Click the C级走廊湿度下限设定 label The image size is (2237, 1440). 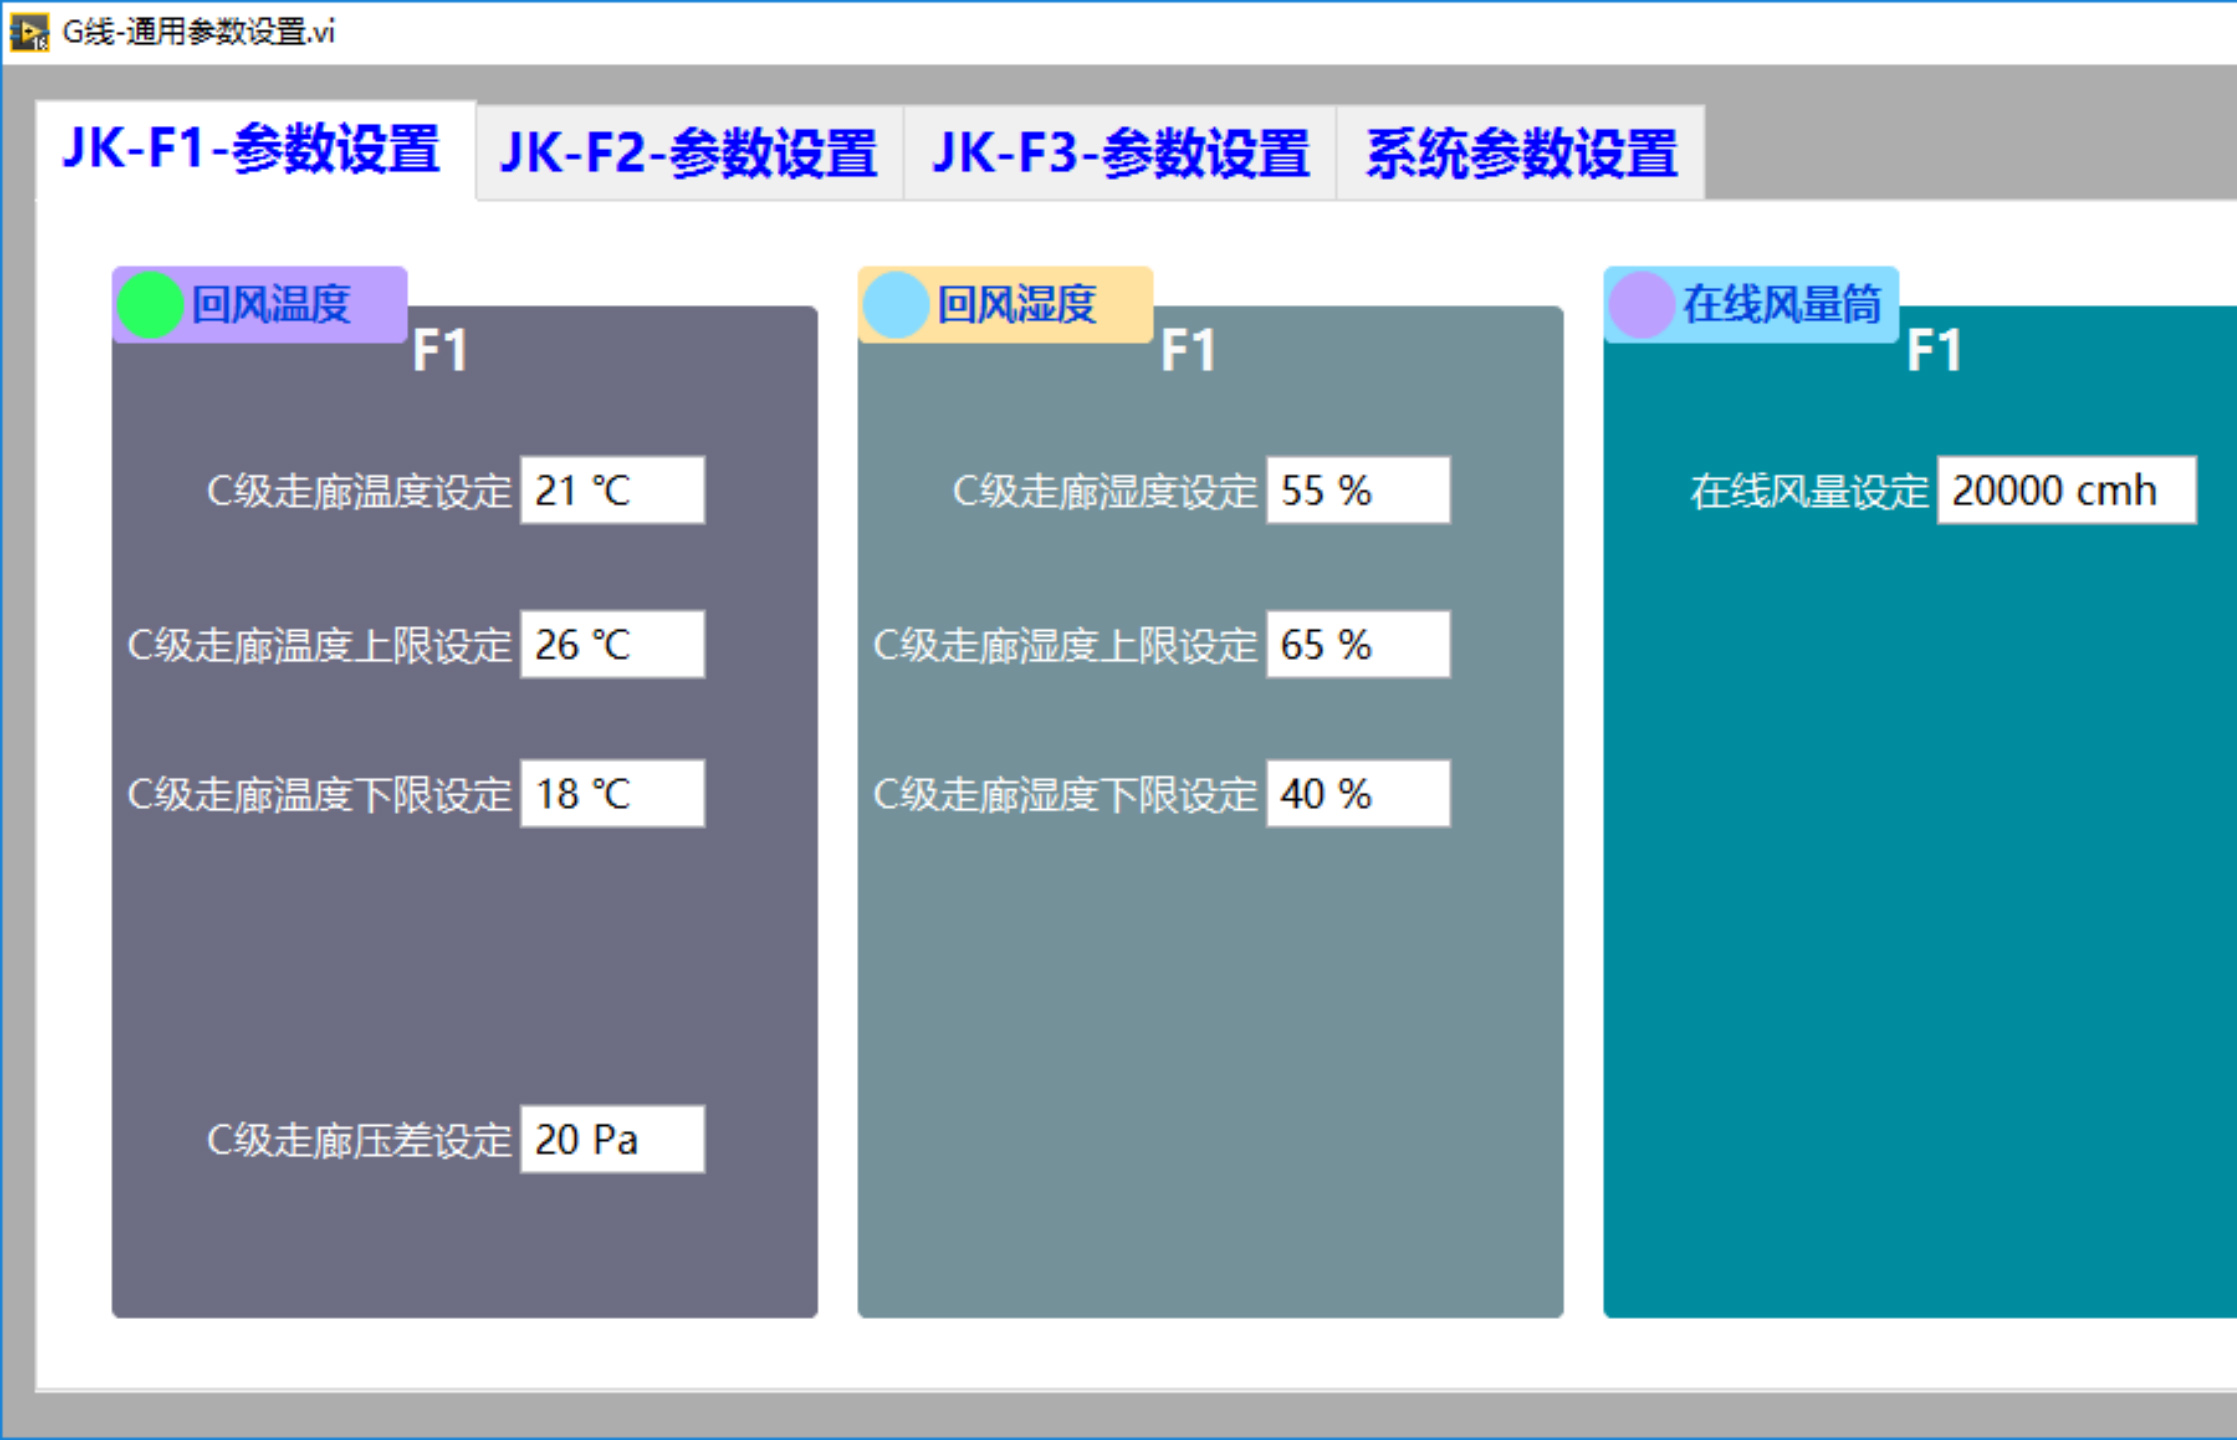(1065, 796)
